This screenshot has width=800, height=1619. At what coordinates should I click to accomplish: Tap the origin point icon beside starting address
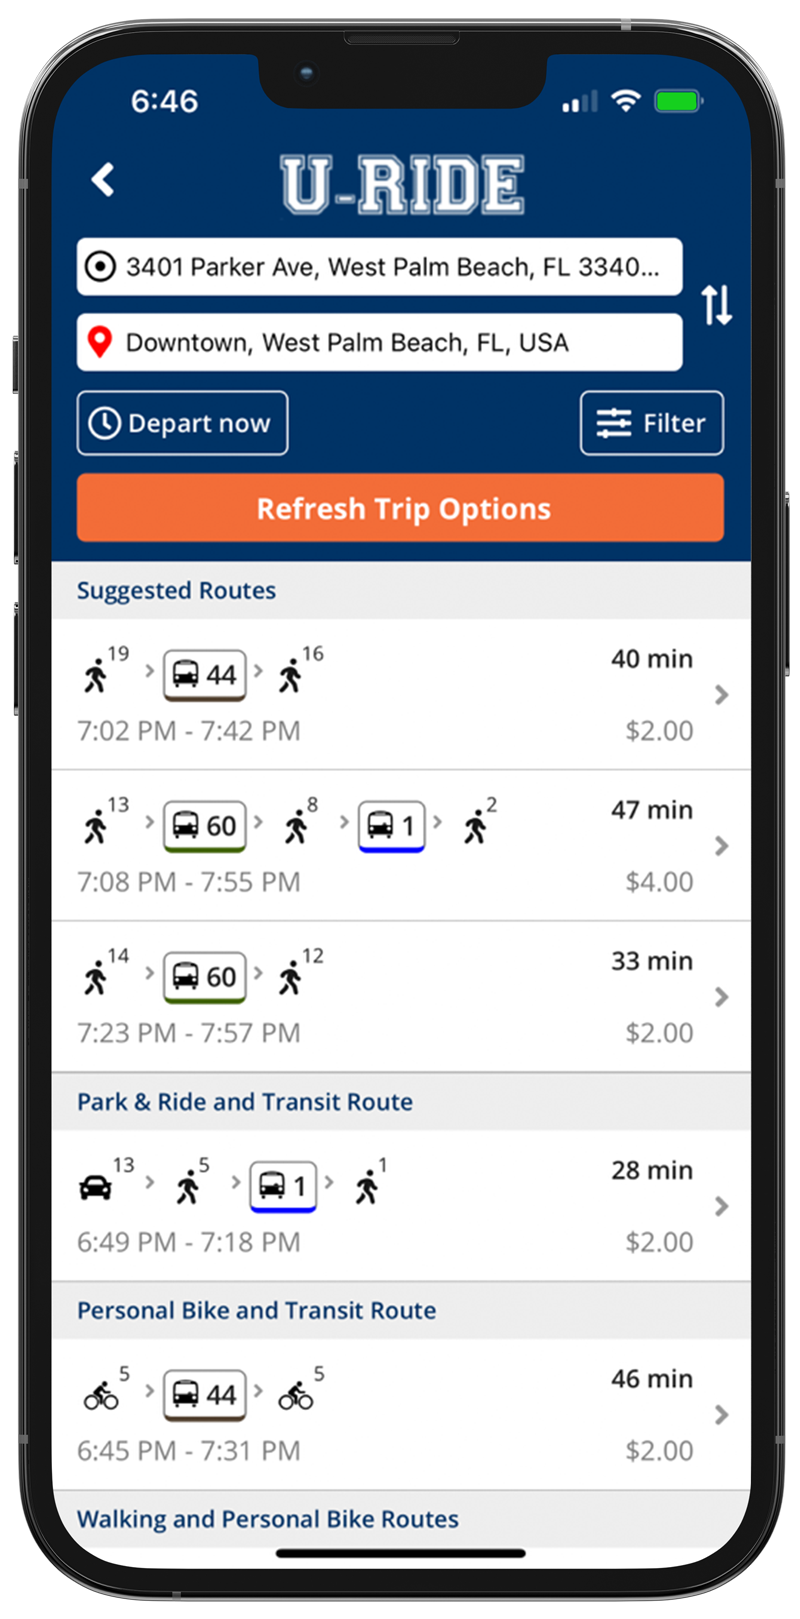pyautogui.click(x=99, y=266)
